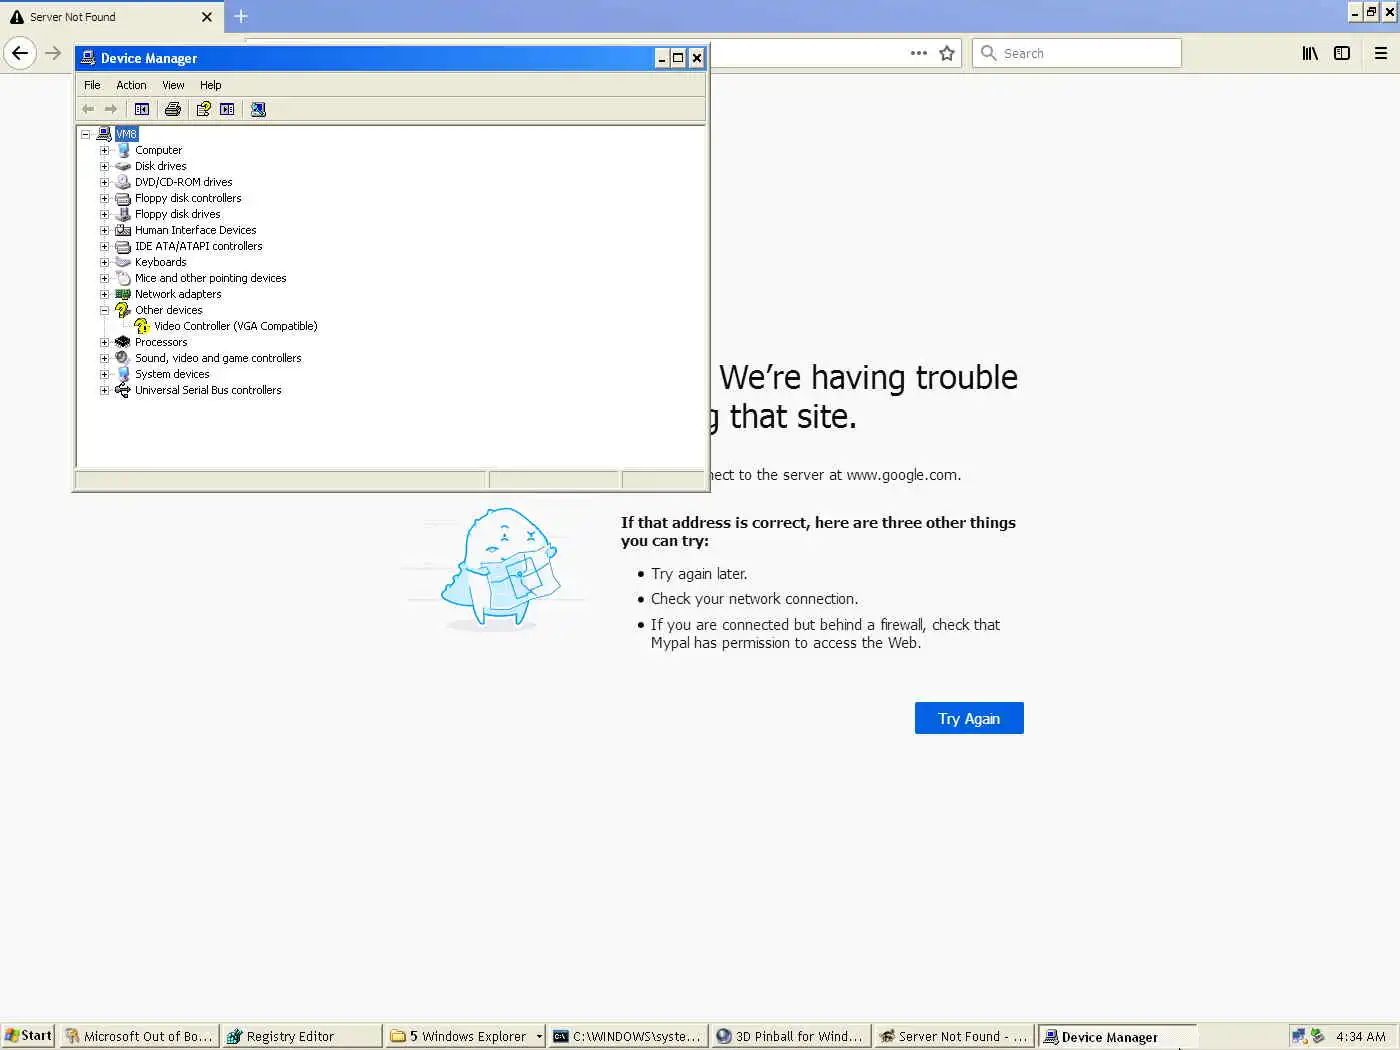This screenshot has width=1400, height=1050.
Task: Click the Help/Properties toolbar icon with question mark
Action: tap(203, 109)
